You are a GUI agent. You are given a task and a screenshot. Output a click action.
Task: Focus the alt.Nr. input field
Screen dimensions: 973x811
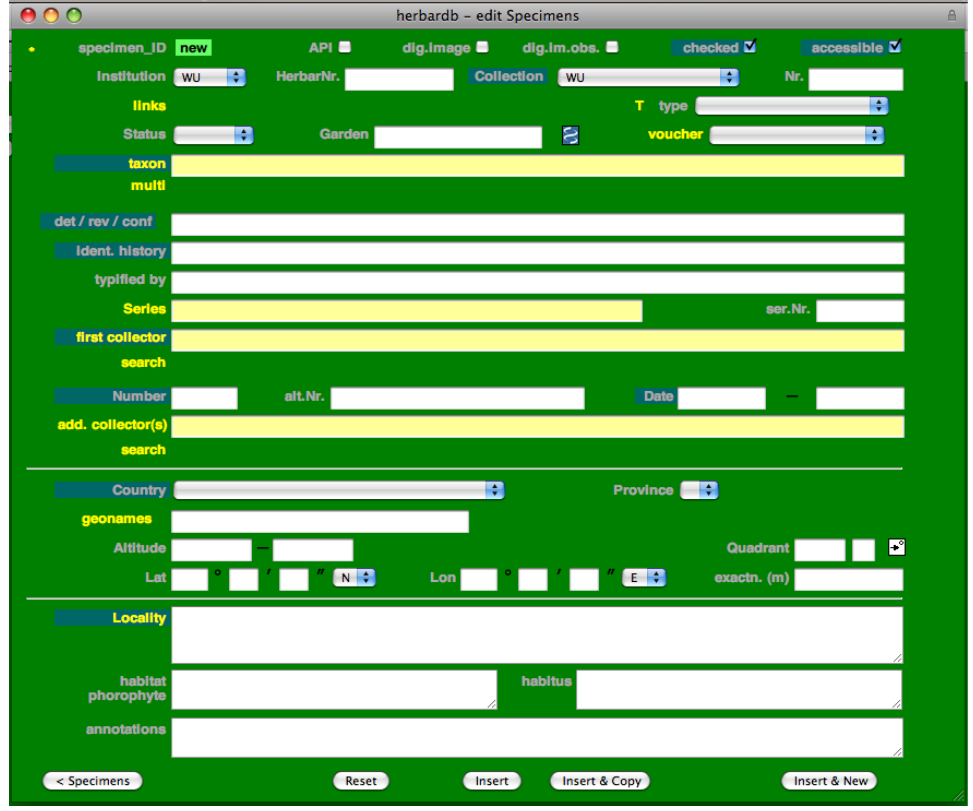click(x=457, y=398)
